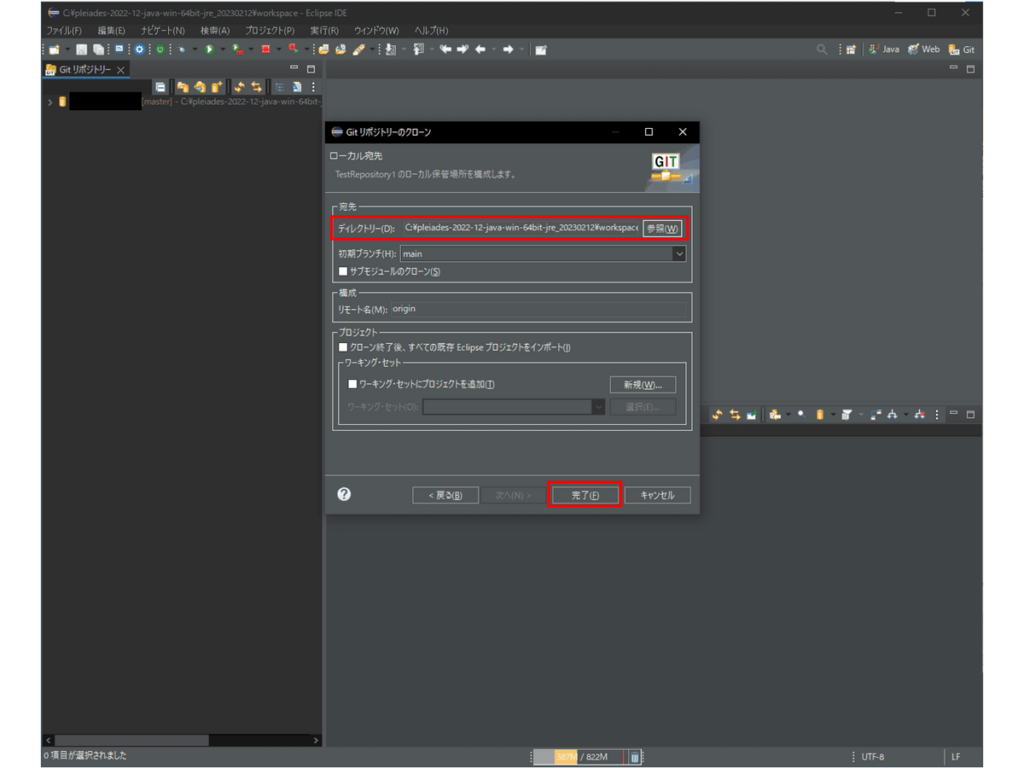Open the 編集(E) menu

pos(111,31)
